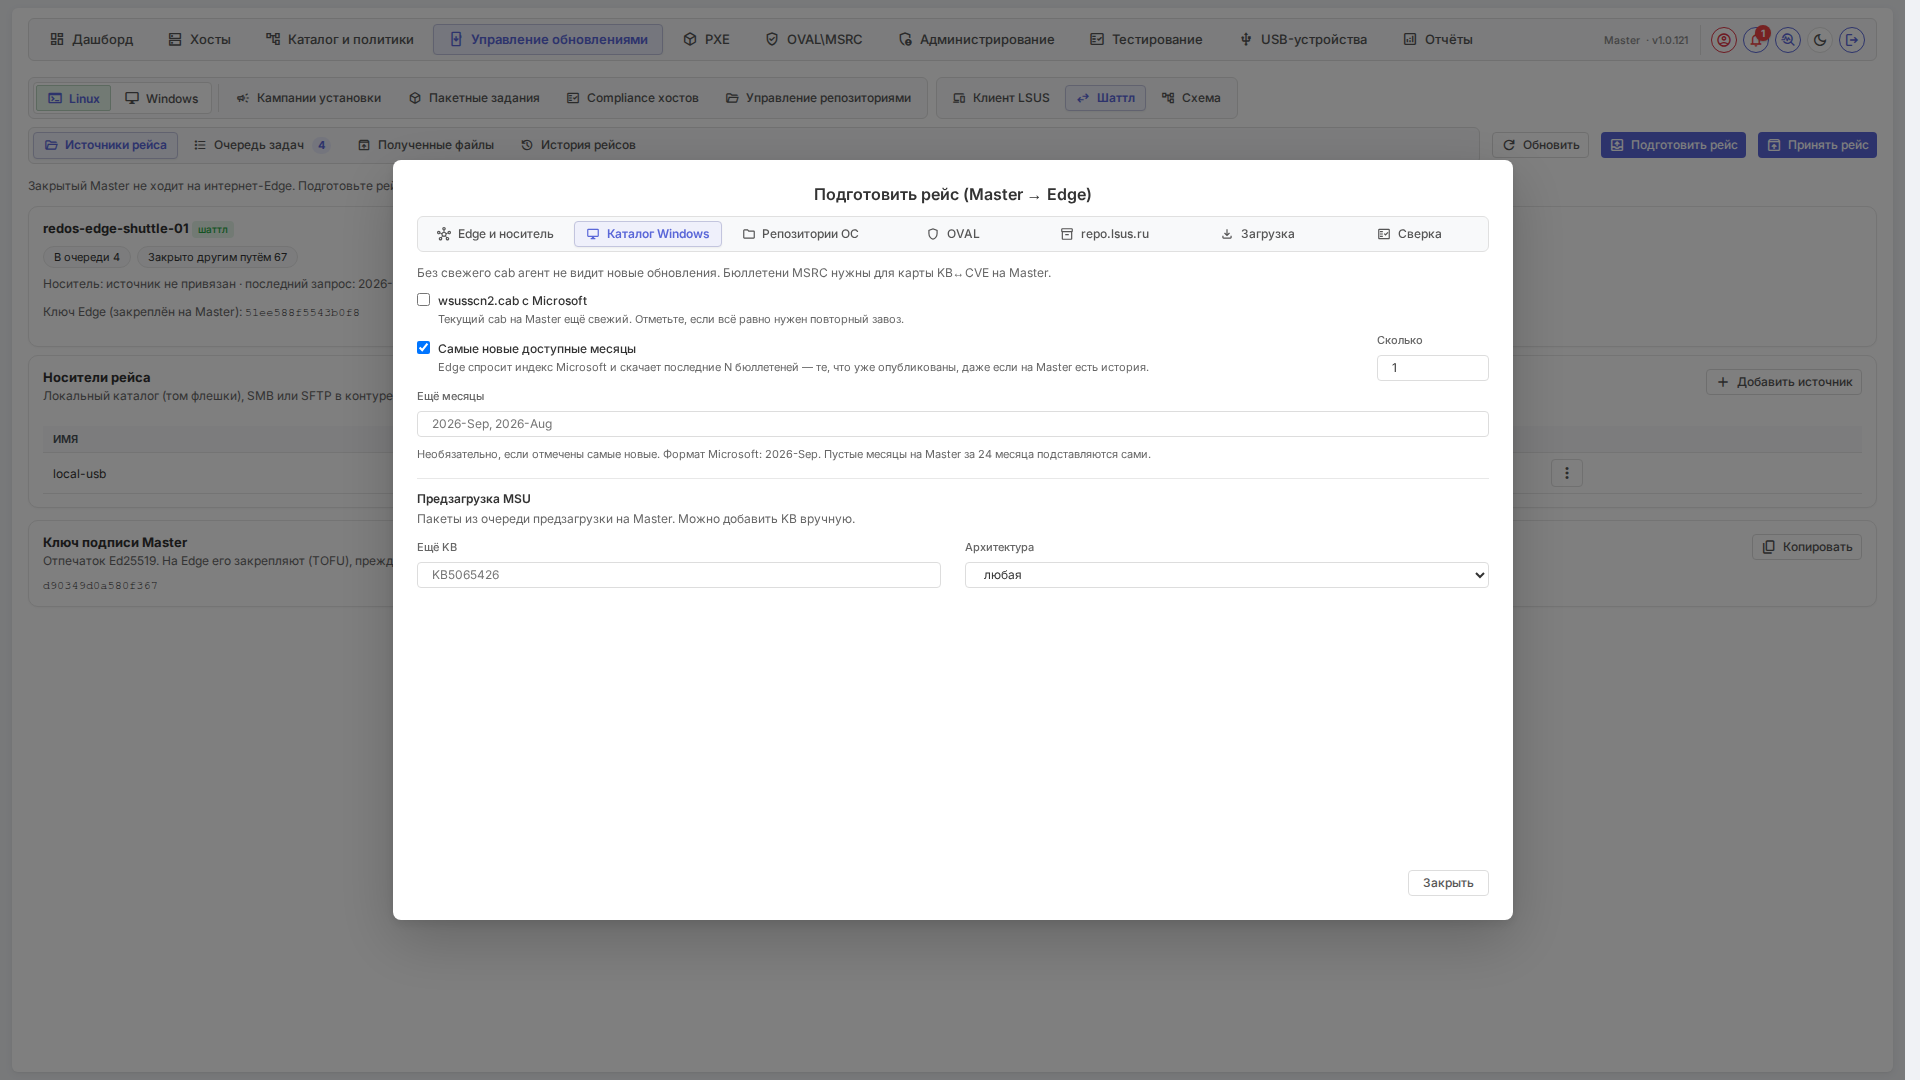Open notifications bell with badge
The image size is (1920, 1080).
1756,40
